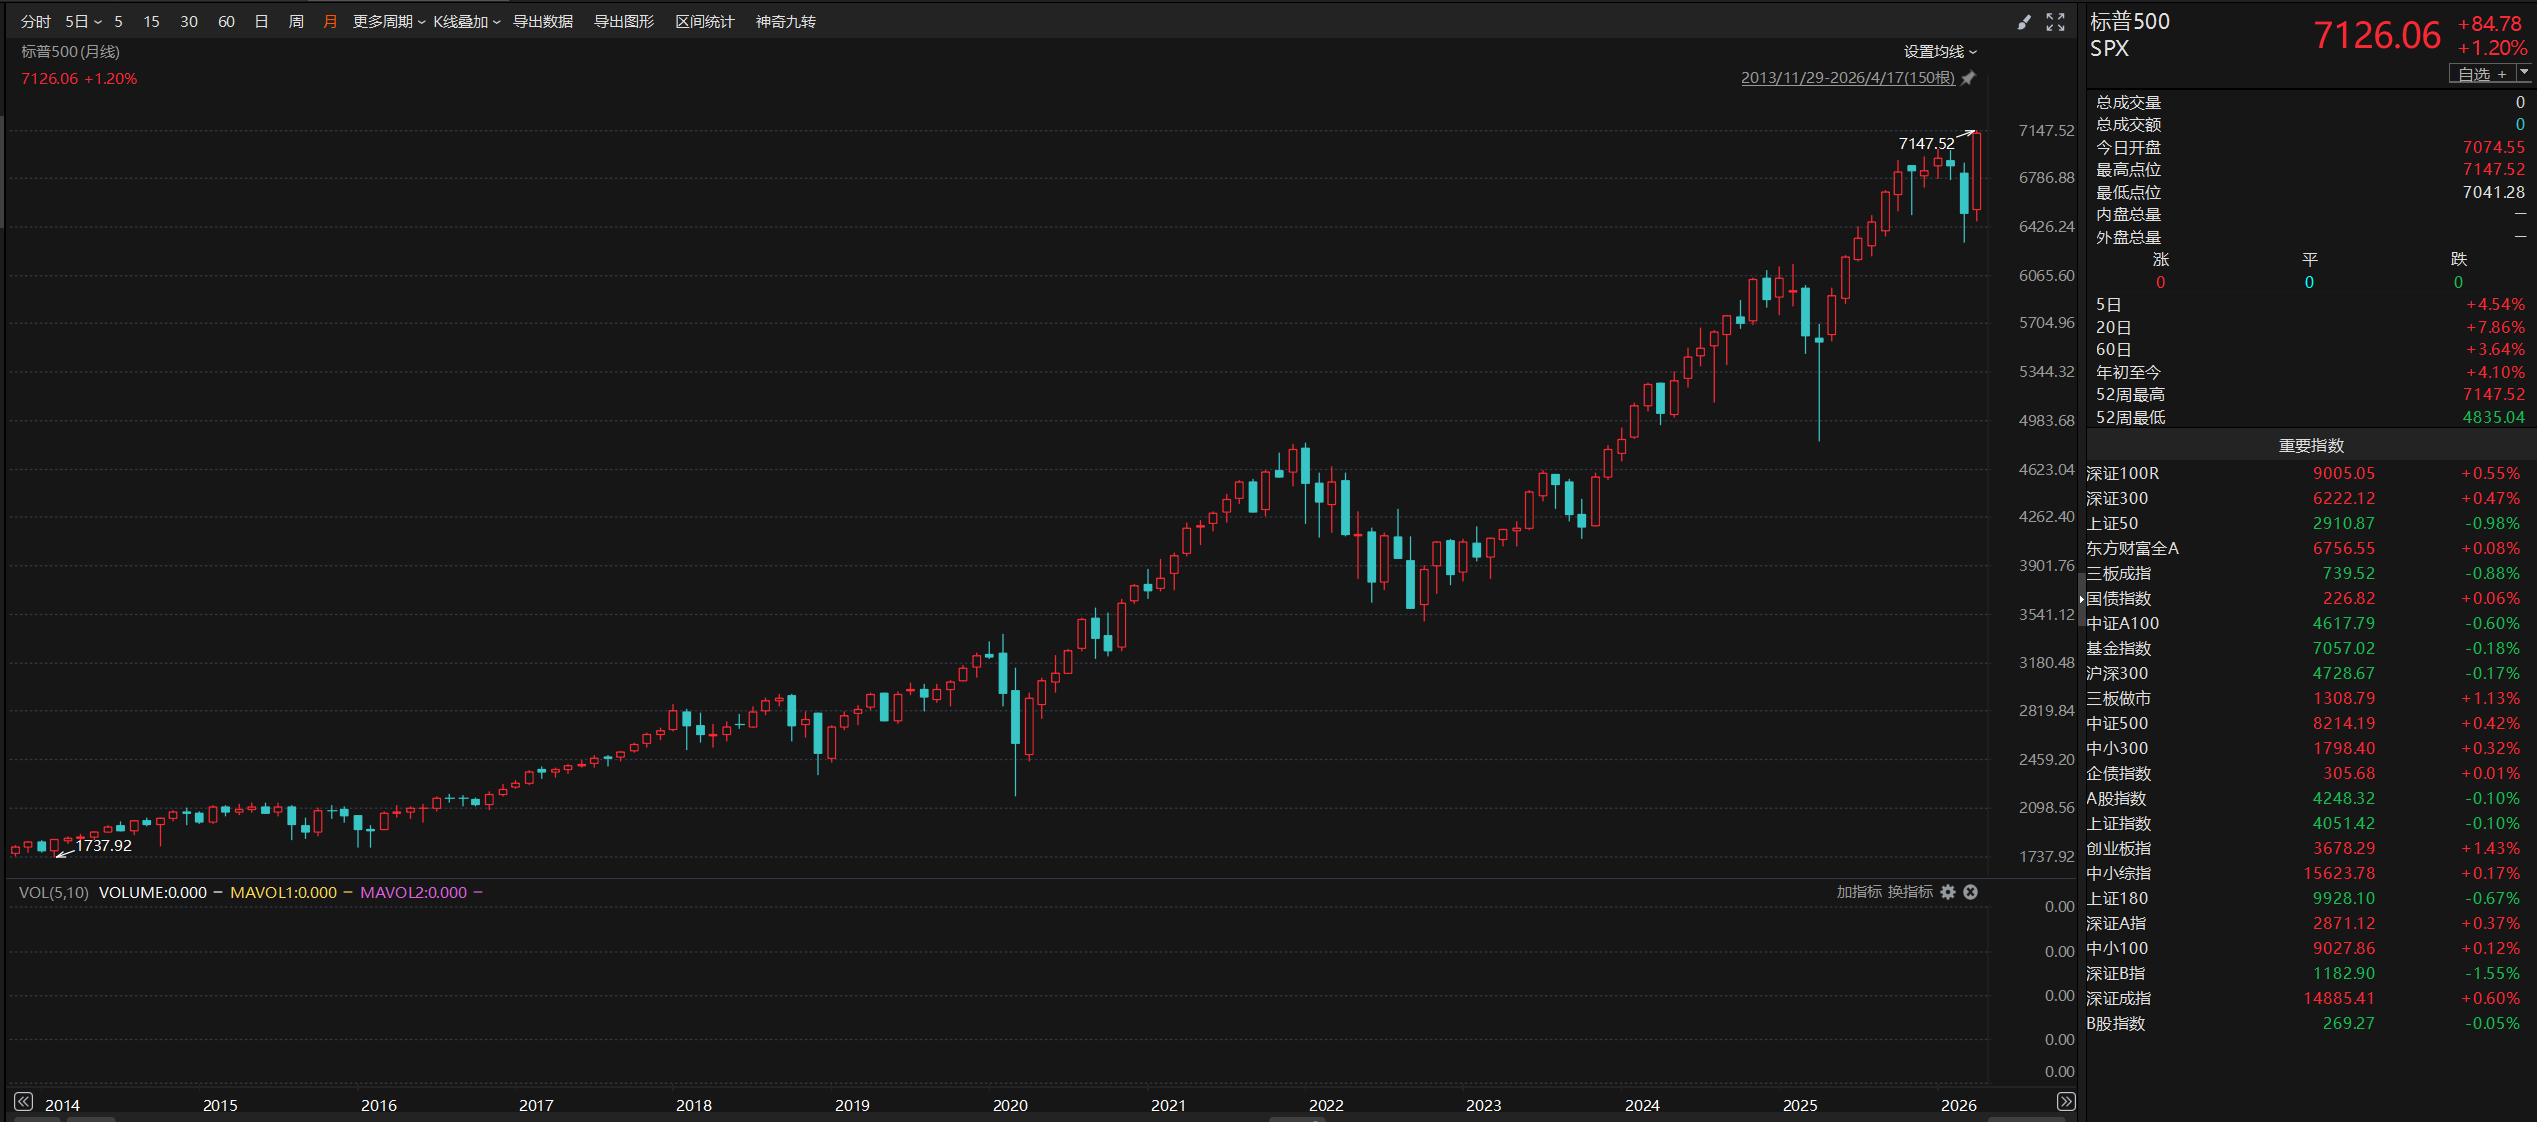Switch to monthly (月) K-line period
Image resolution: width=2537 pixels, height=1122 pixels.
pyautogui.click(x=330, y=22)
